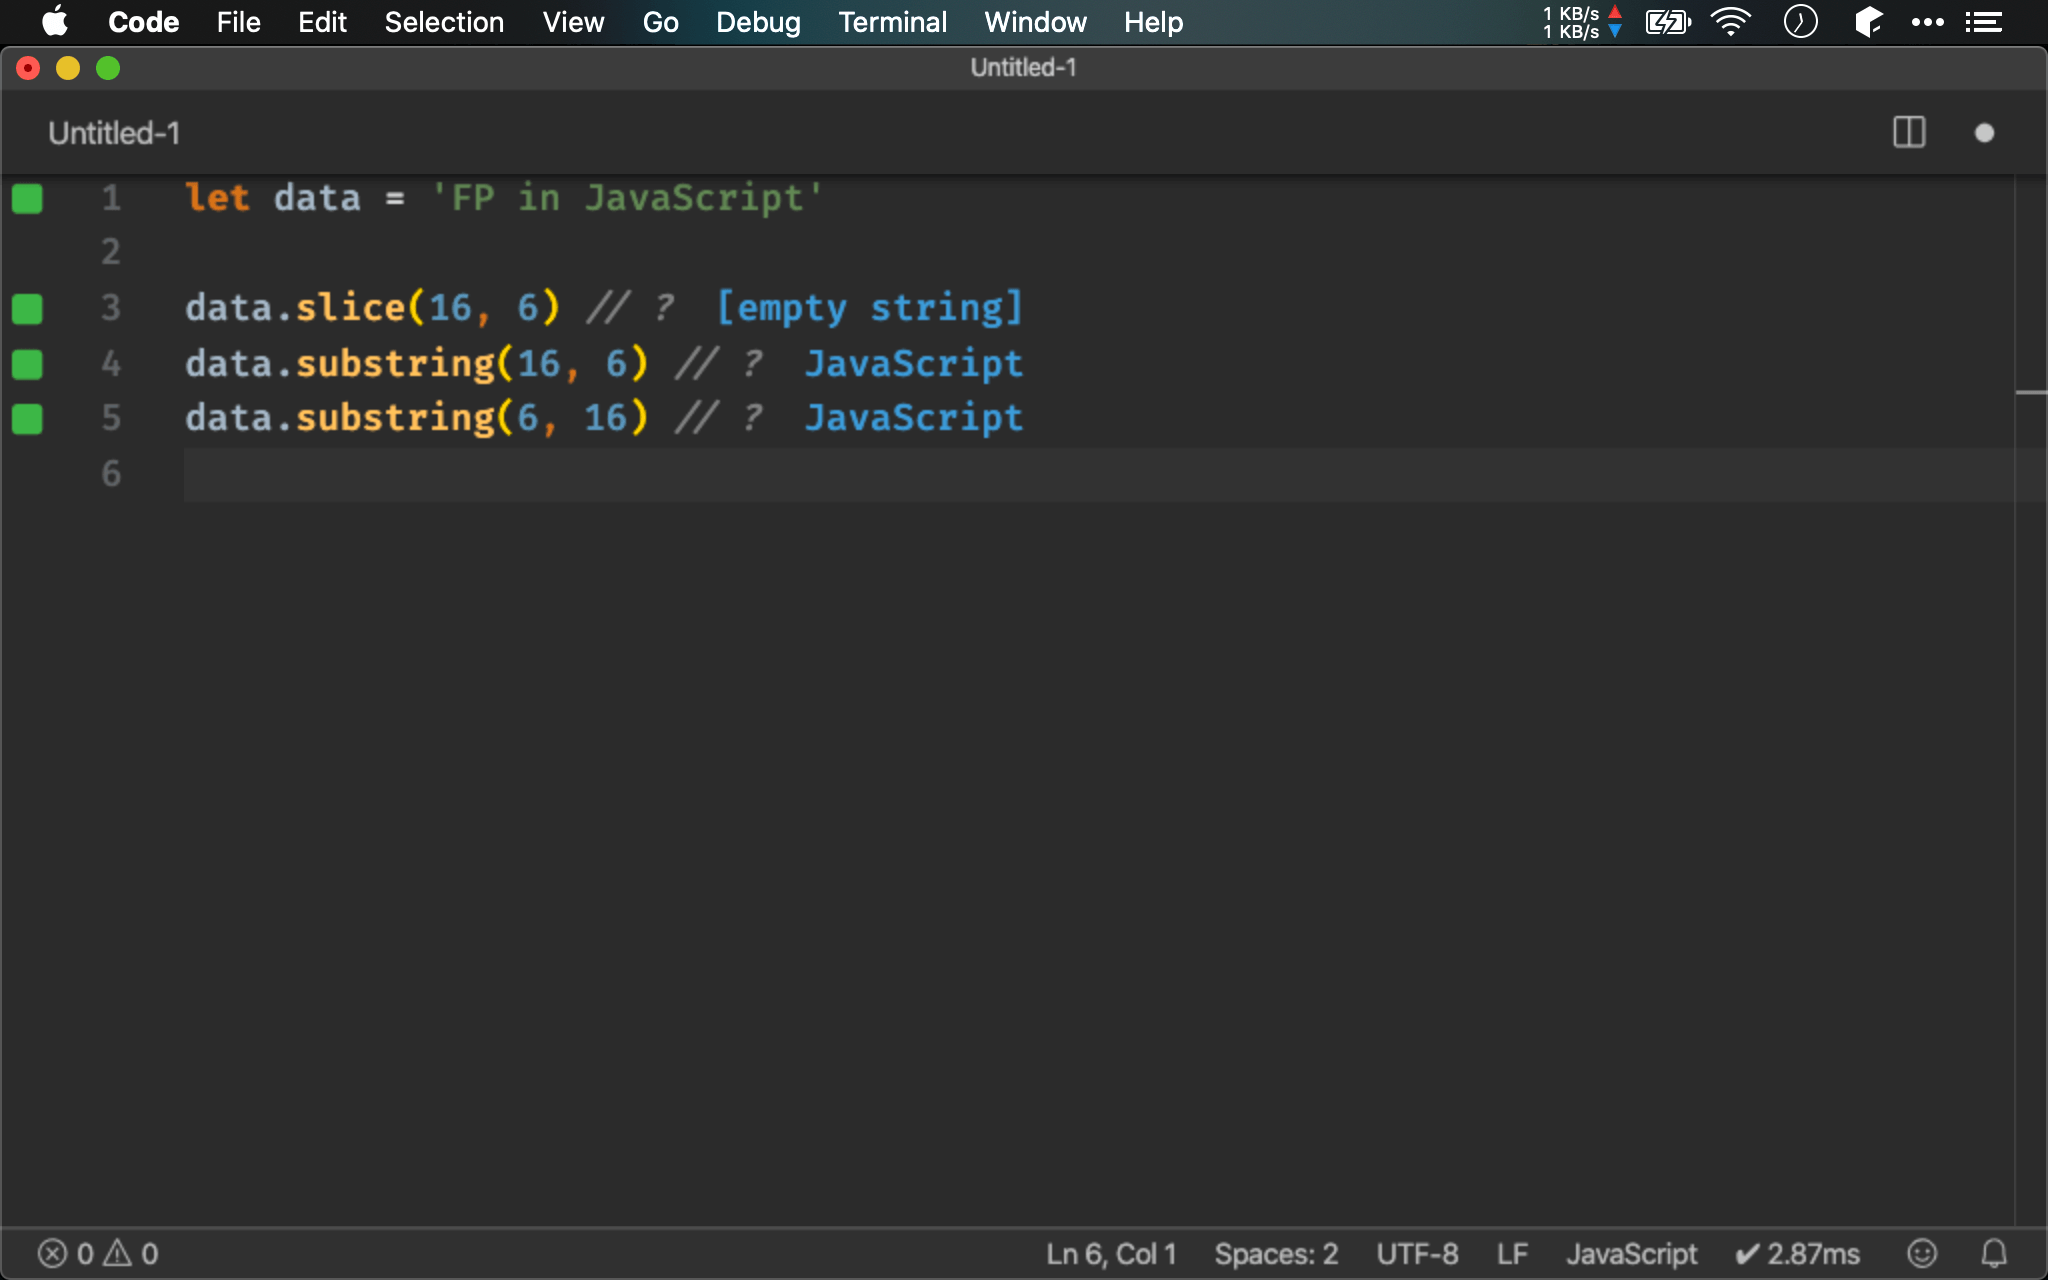
Task: Click the green coverage indicator on line 1
Action: coord(27,199)
